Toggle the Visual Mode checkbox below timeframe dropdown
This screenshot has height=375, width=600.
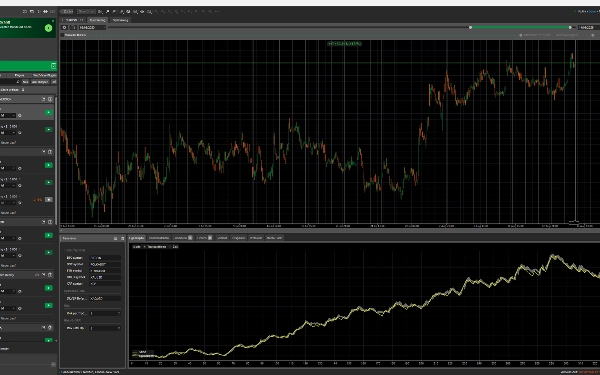[x=63, y=35]
